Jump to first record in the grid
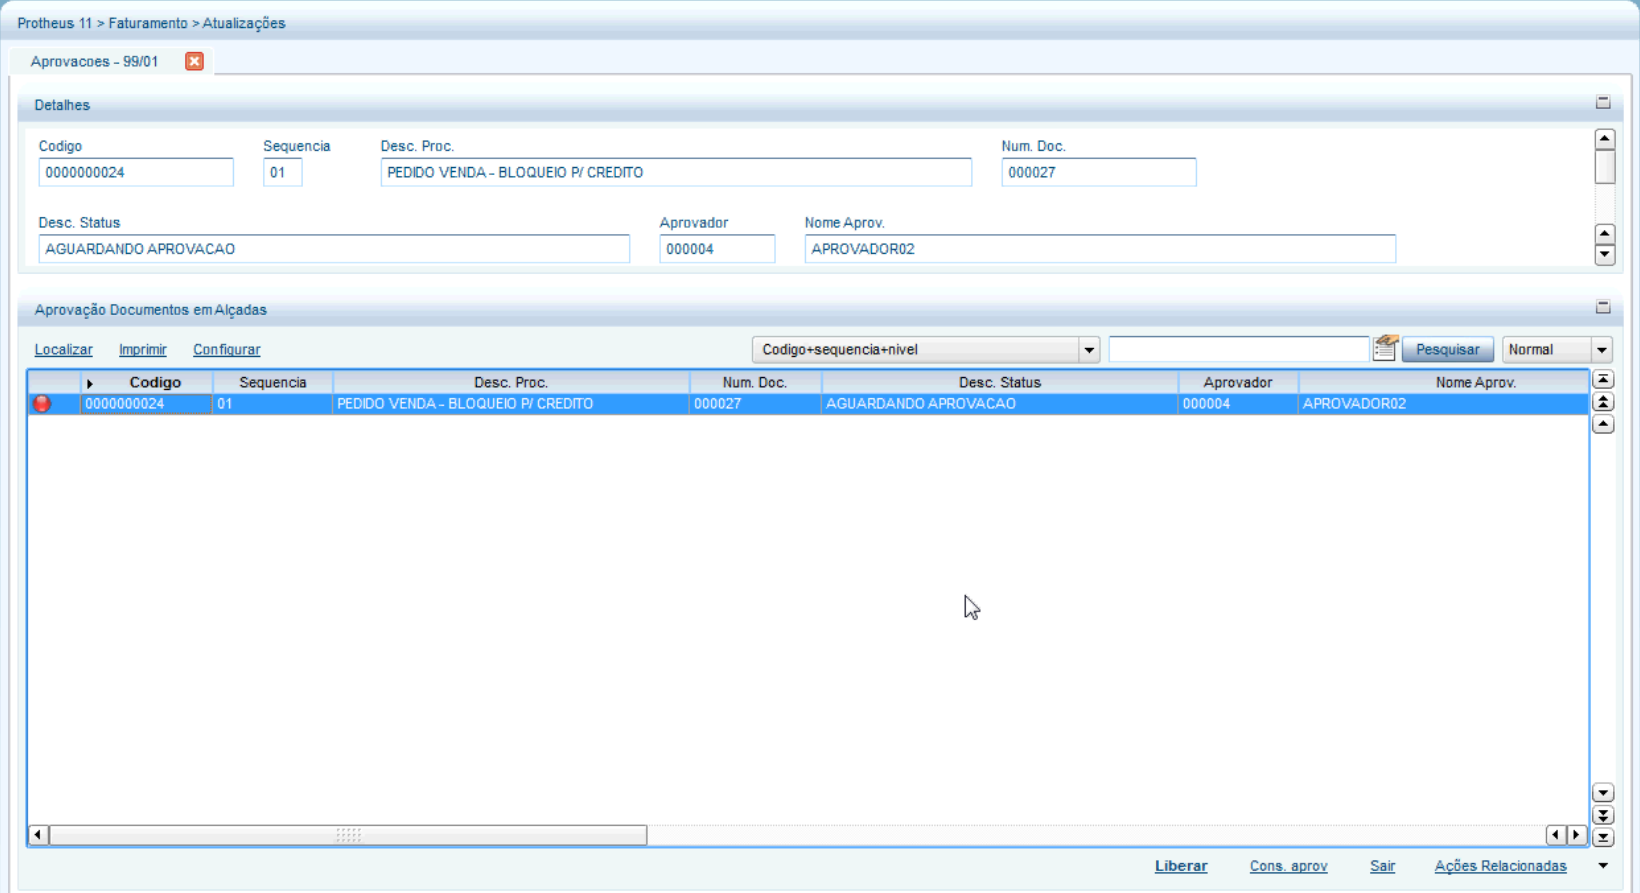Screen dimensions: 1640x893 tap(1603, 380)
